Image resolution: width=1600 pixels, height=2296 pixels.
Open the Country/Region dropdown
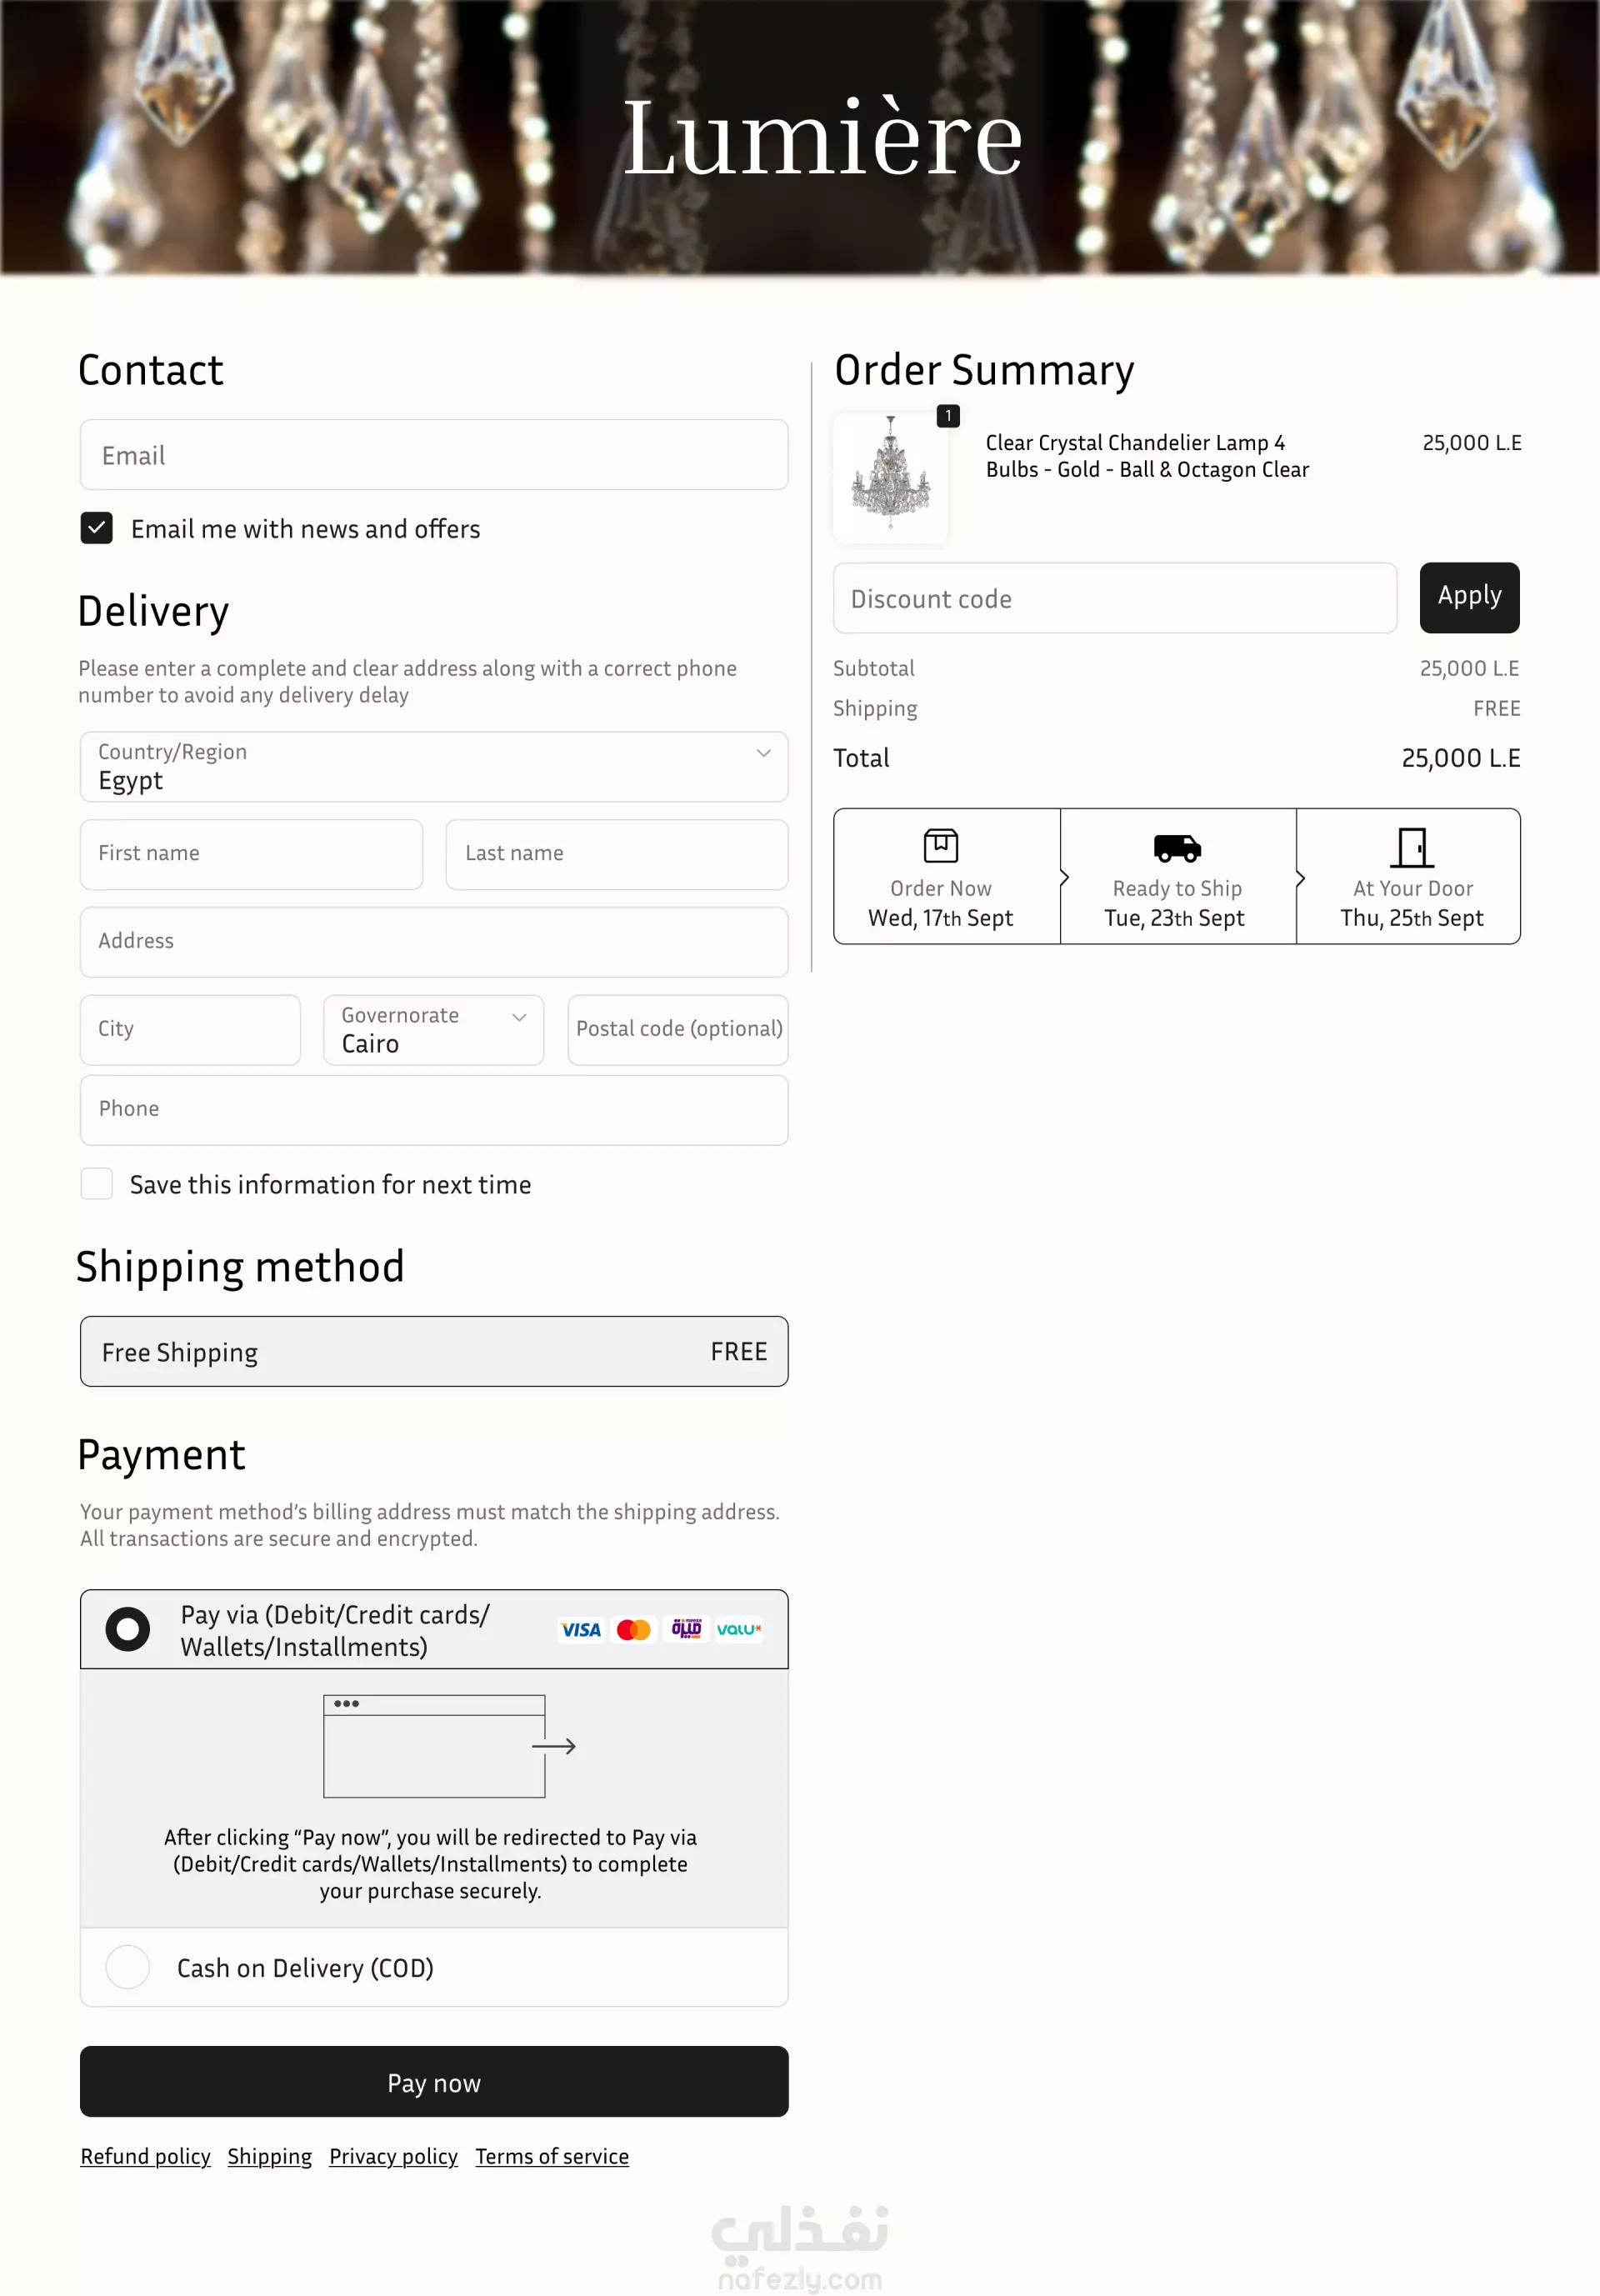coord(434,767)
